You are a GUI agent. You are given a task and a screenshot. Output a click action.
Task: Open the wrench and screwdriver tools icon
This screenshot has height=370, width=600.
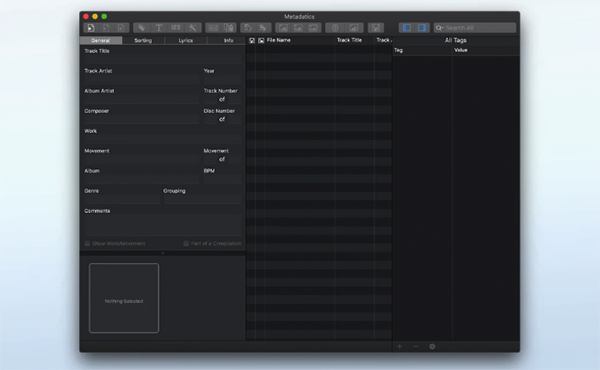192,28
